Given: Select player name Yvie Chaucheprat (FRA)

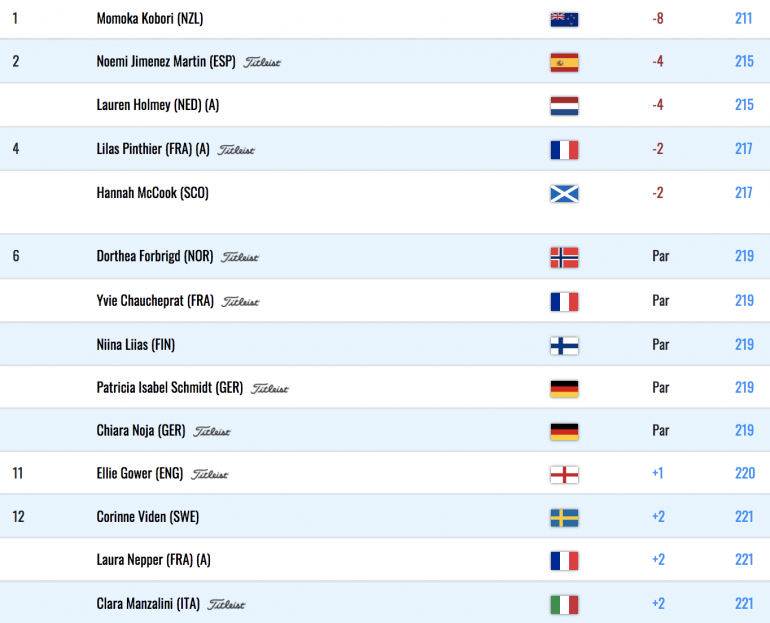Looking at the screenshot, I should 155,300.
